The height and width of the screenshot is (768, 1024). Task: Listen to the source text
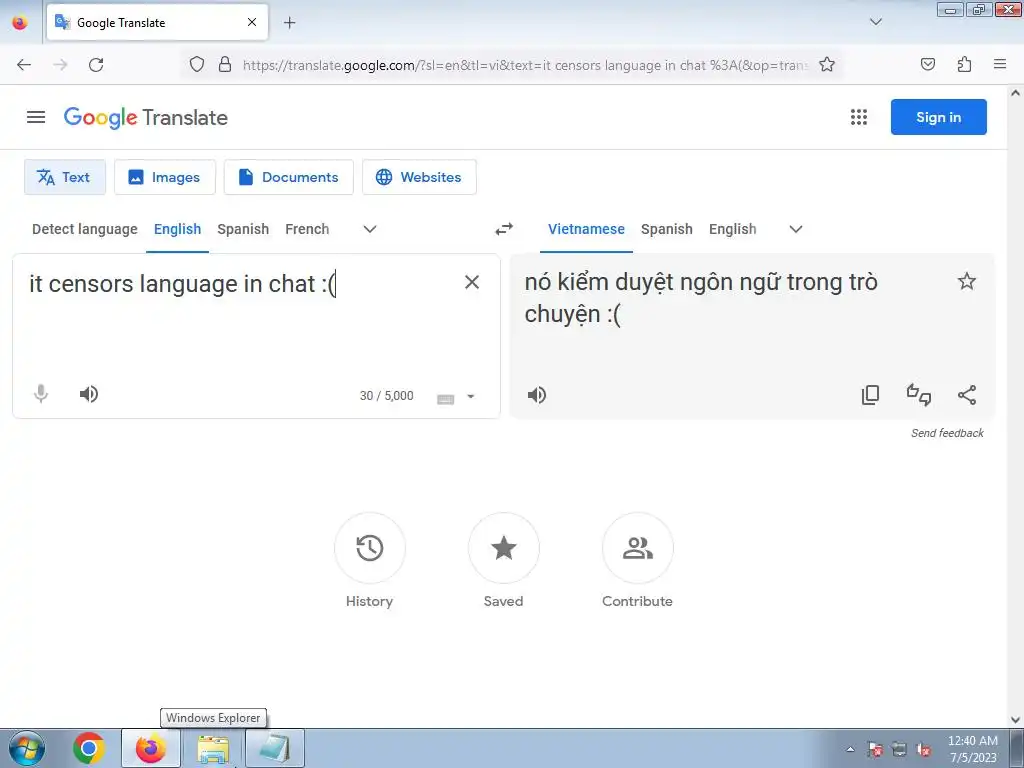pos(89,394)
